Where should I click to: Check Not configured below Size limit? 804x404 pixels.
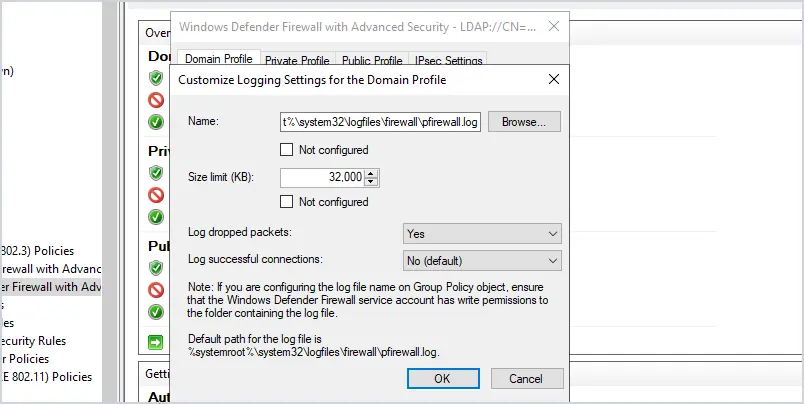[286, 201]
